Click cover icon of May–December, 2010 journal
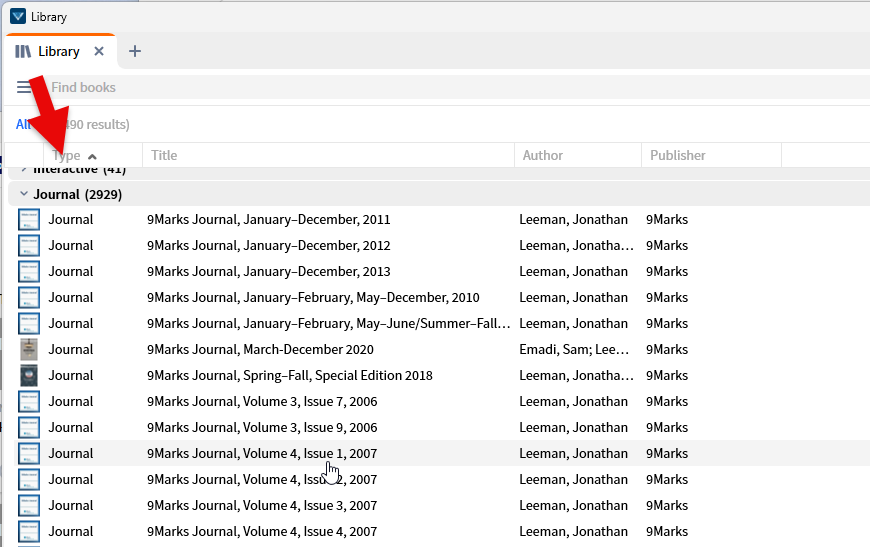Viewport: 870px width, 547px height. (29, 298)
